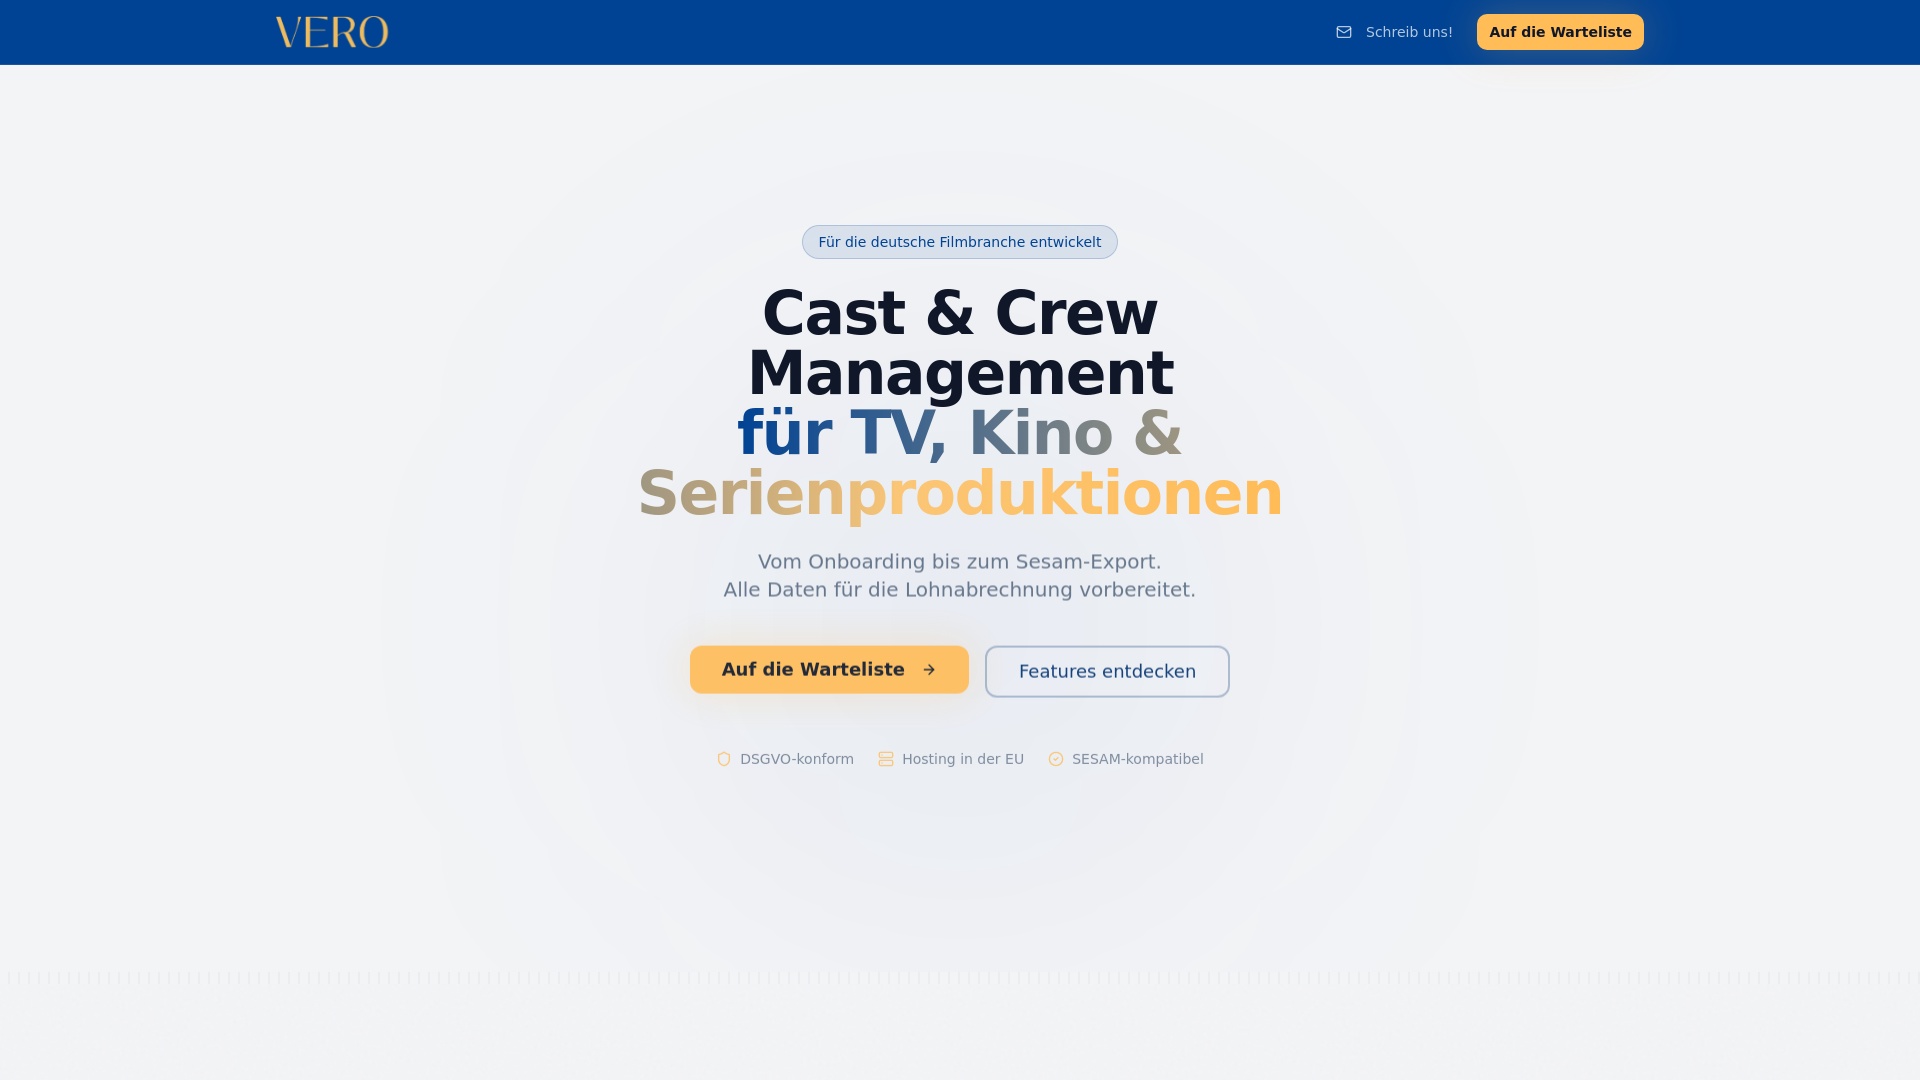The image size is (1920, 1080).
Task: Open the 'Schreib uns!' contact link
Action: pyautogui.click(x=1408, y=32)
